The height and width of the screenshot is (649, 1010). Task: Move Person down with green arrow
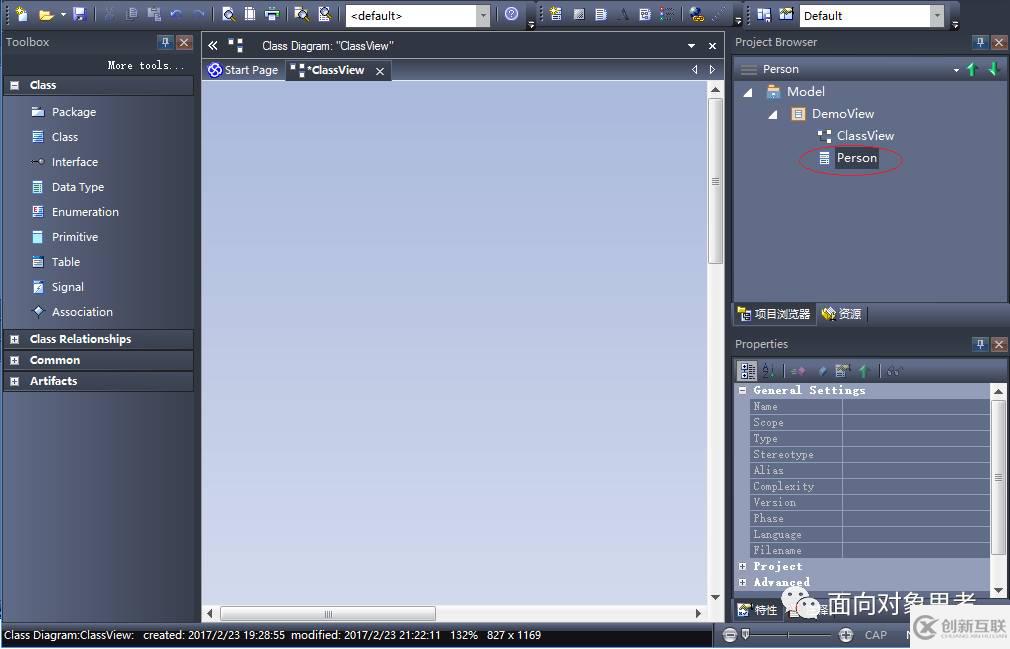994,70
